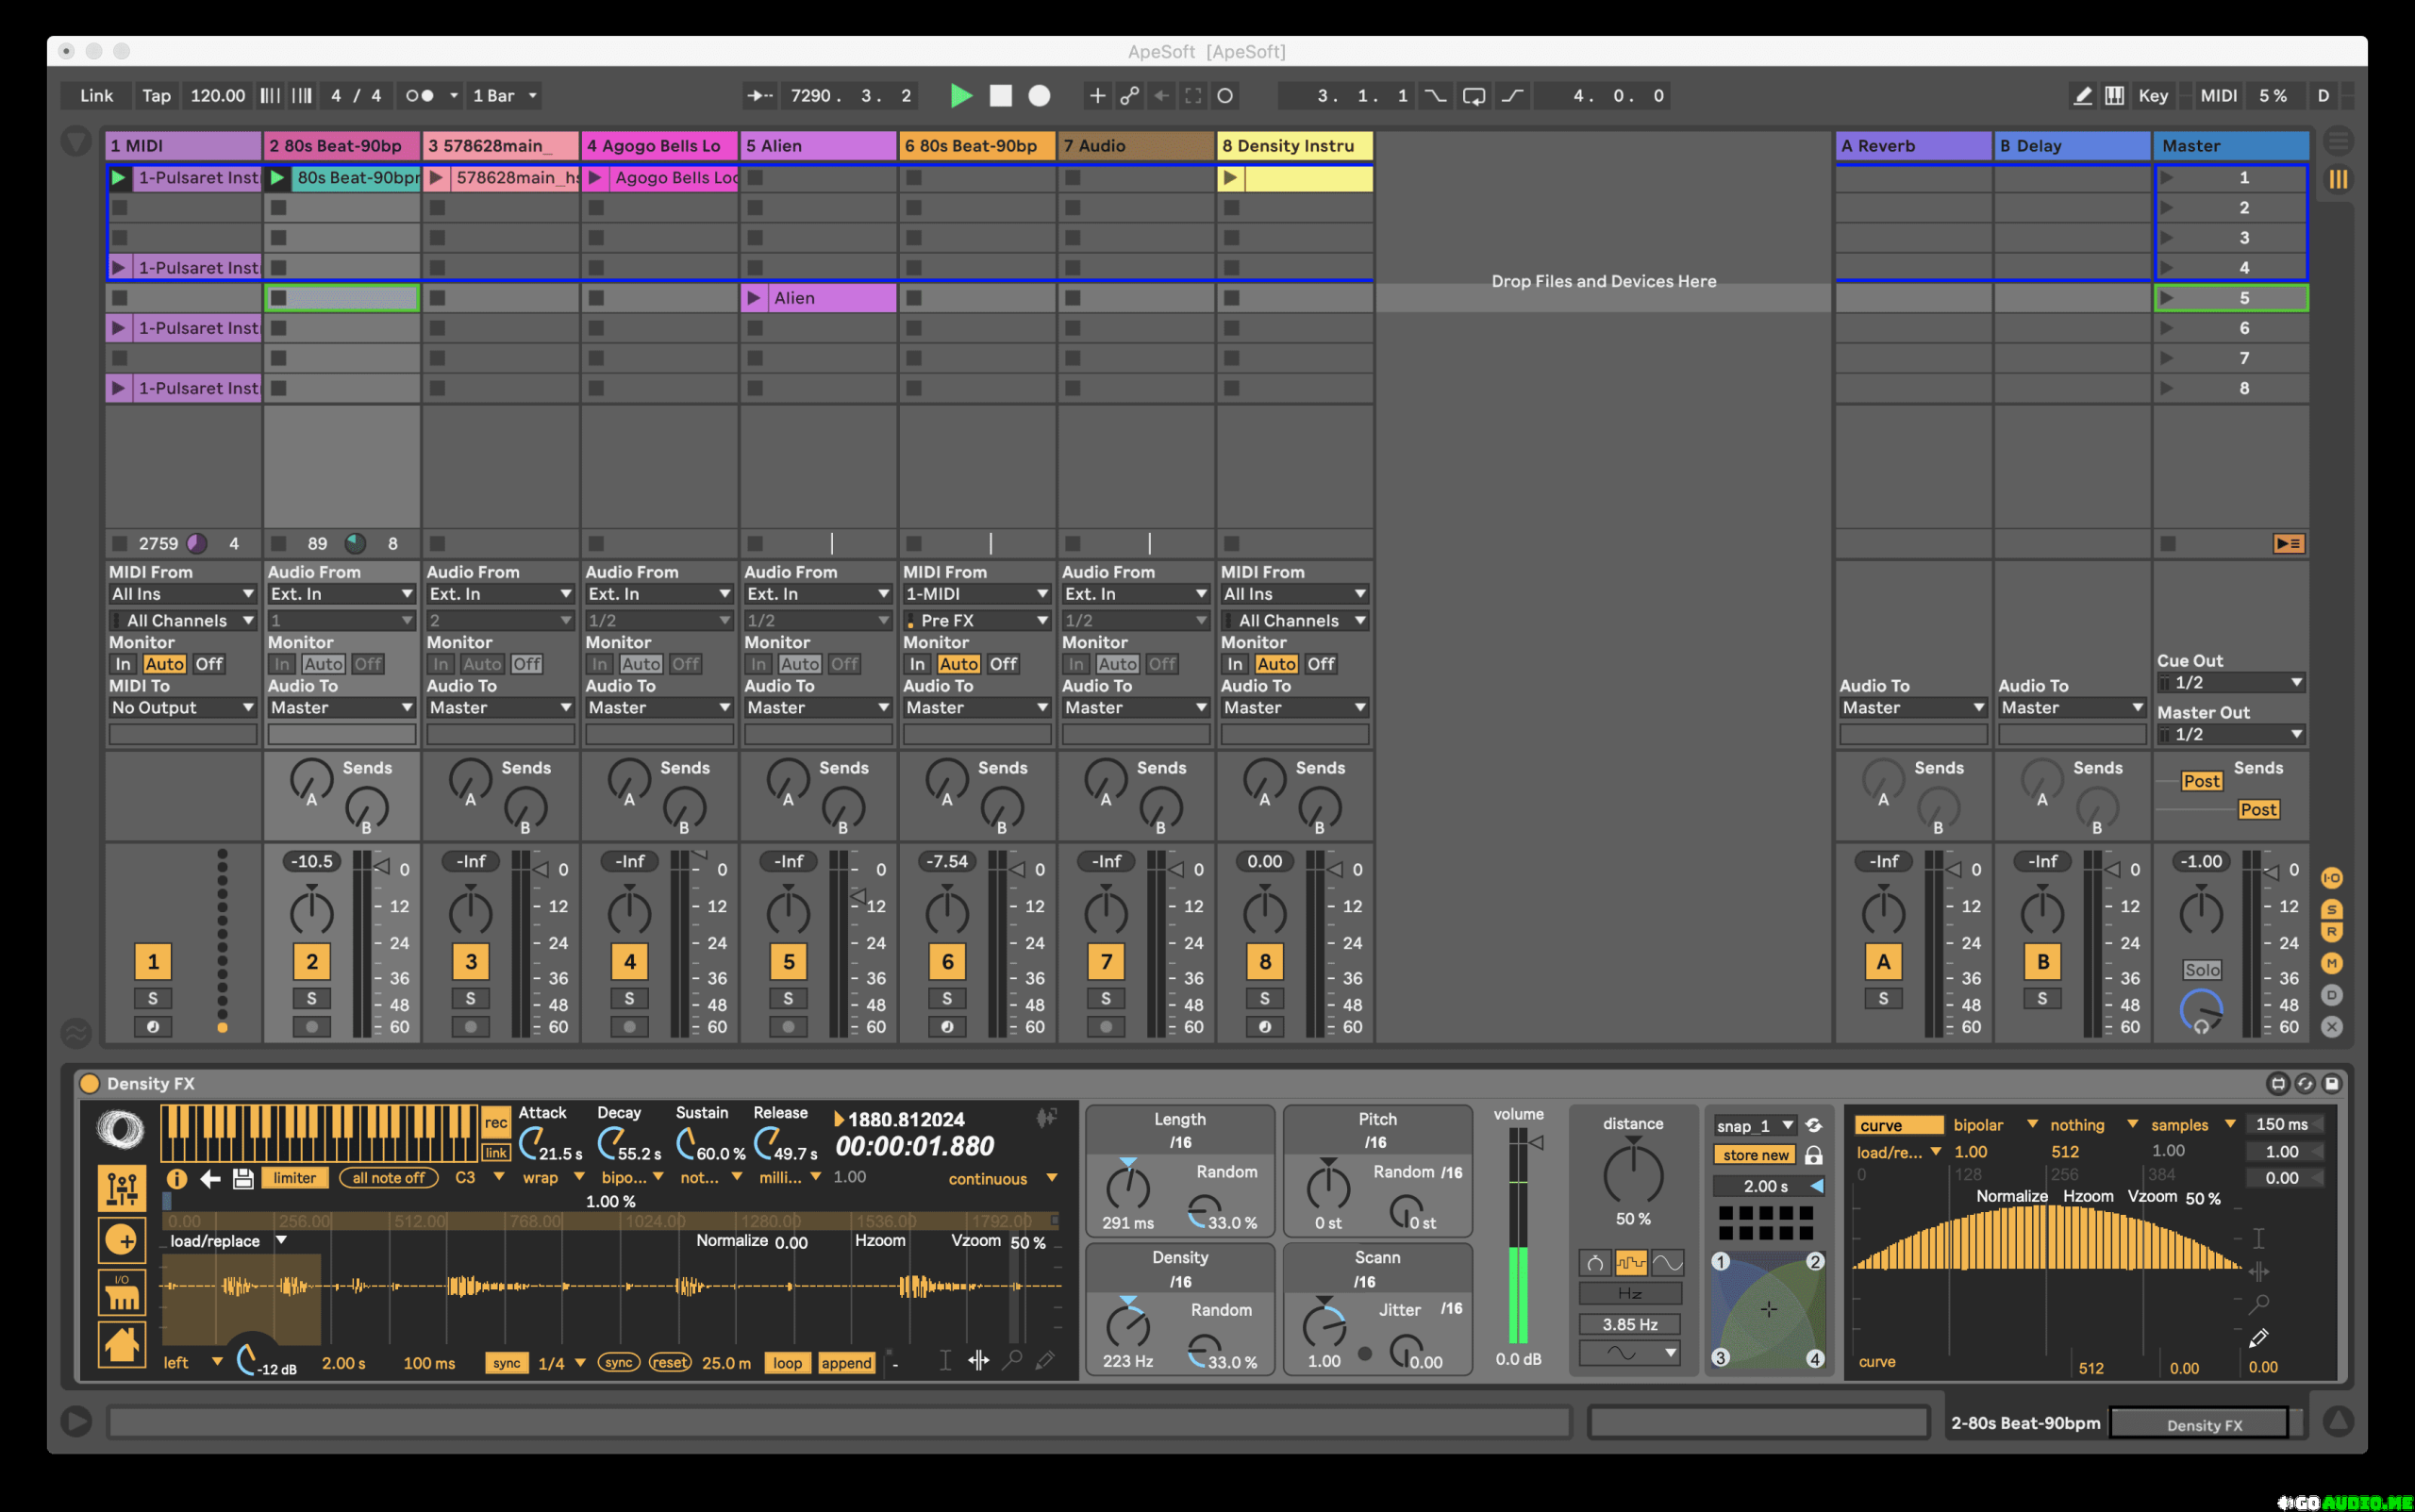Toggle the limiter in Density FX
Viewport: 2415px width, 1512px height.
point(295,1178)
